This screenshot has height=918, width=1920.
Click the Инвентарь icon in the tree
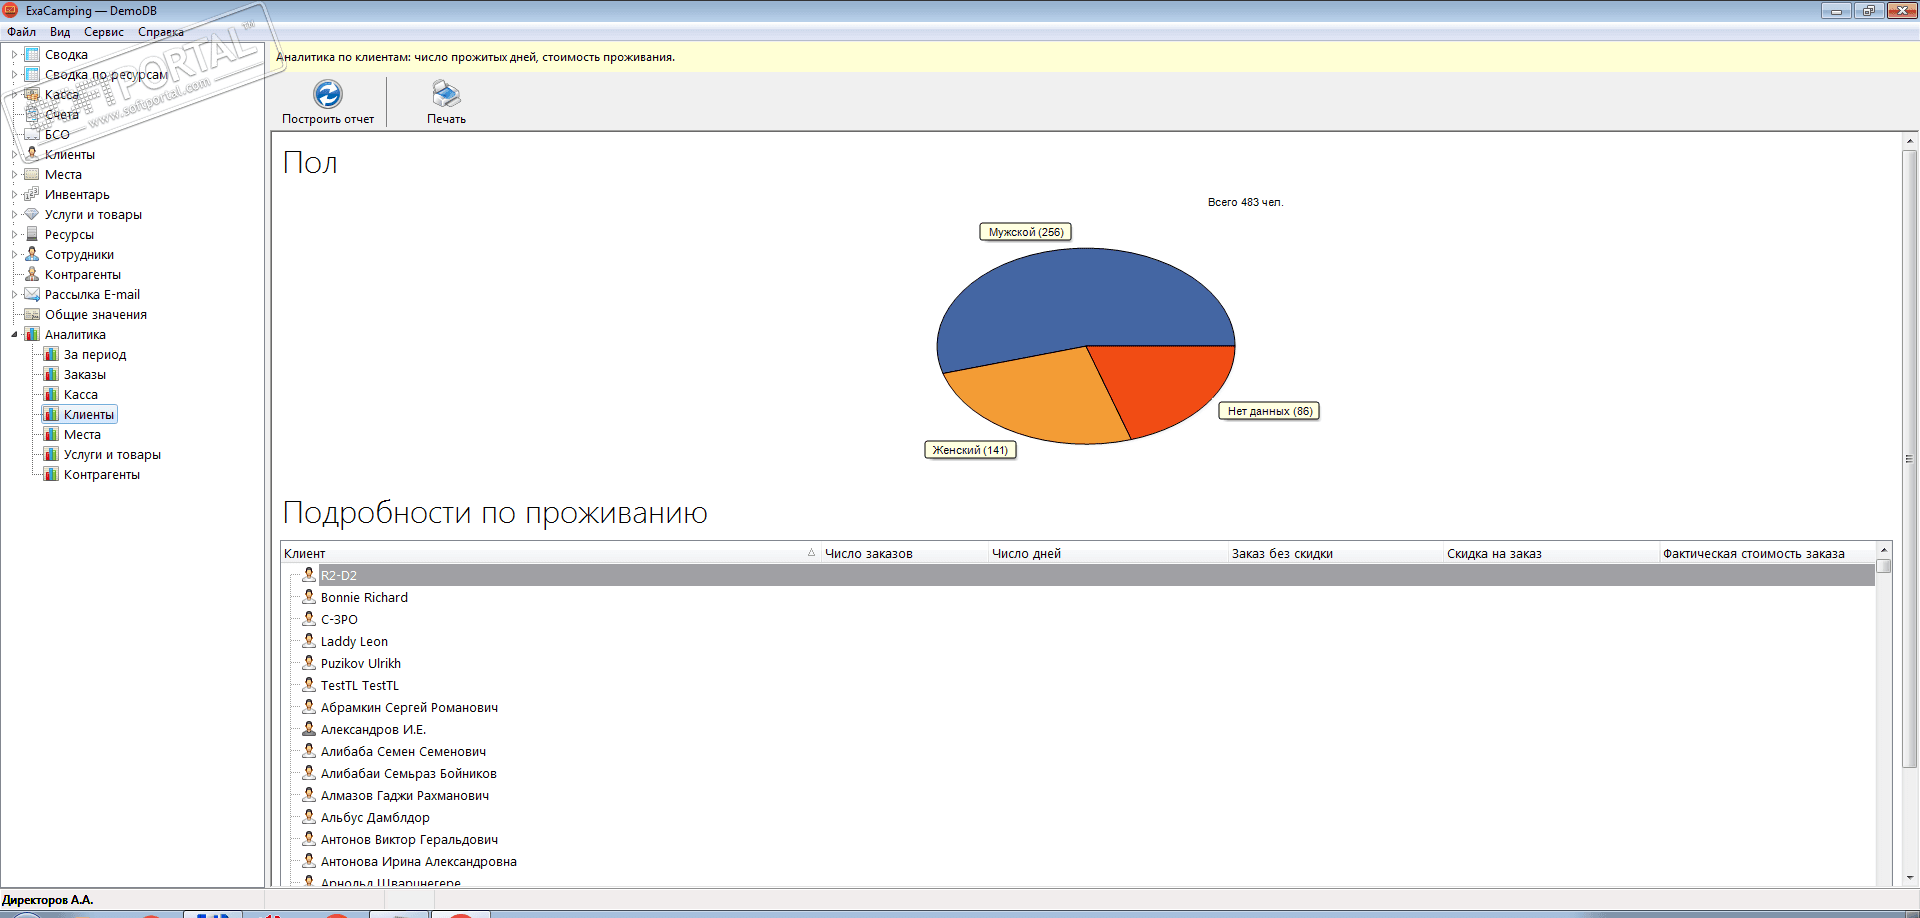point(32,194)
